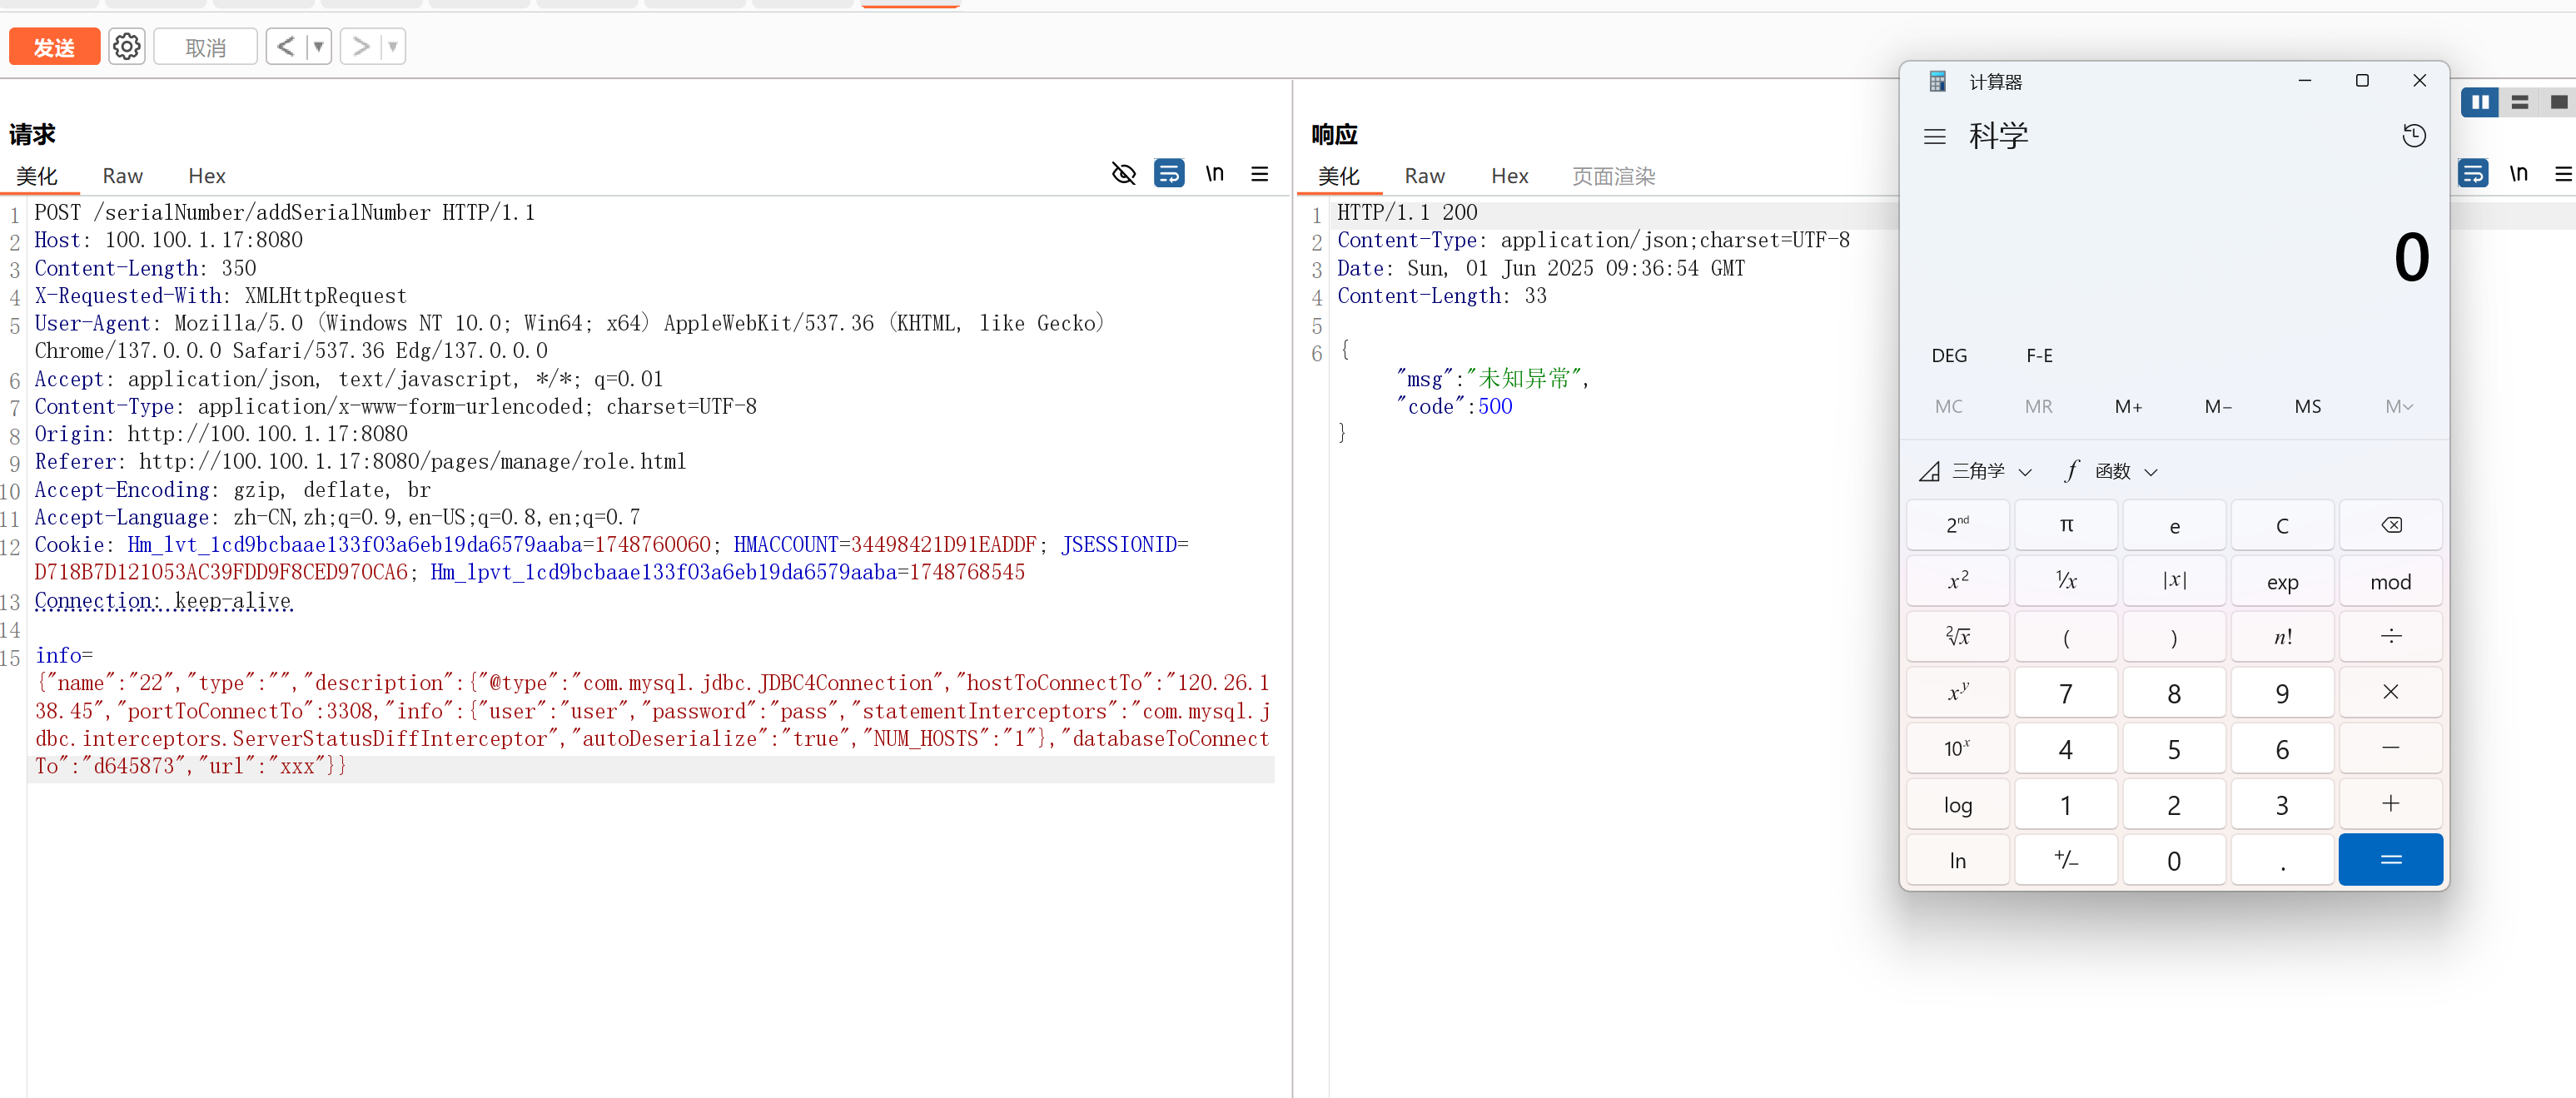Toggle hidden characters eye icon in request
Viewport: 2576px width, 1098px height.
coord(1124,174)
